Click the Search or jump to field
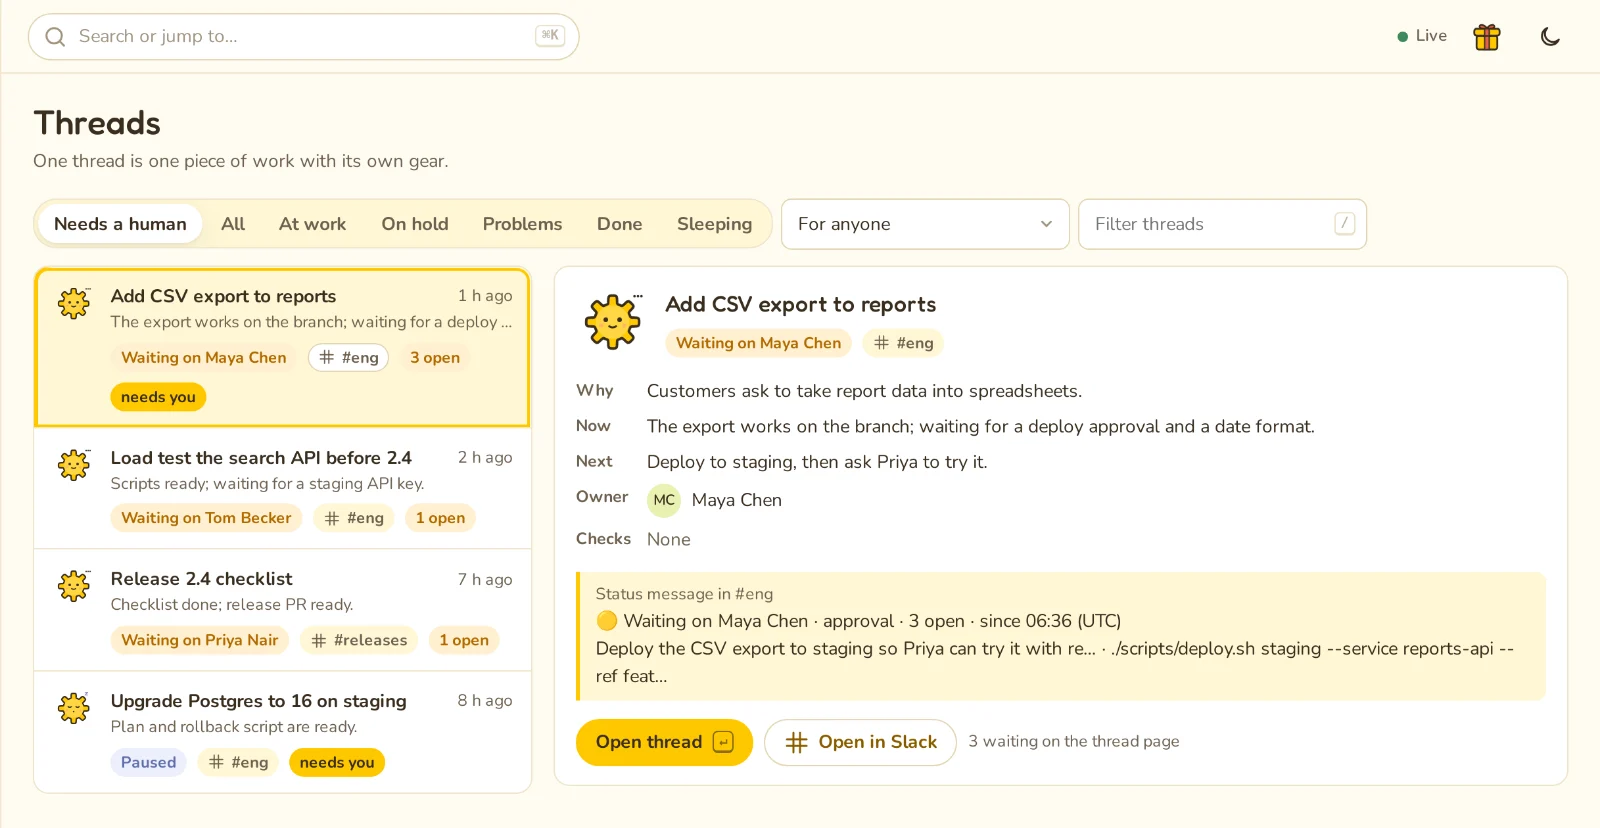The width and height of the screenshot is (1600, 828). pyautogui.click(x=303, y=37)
